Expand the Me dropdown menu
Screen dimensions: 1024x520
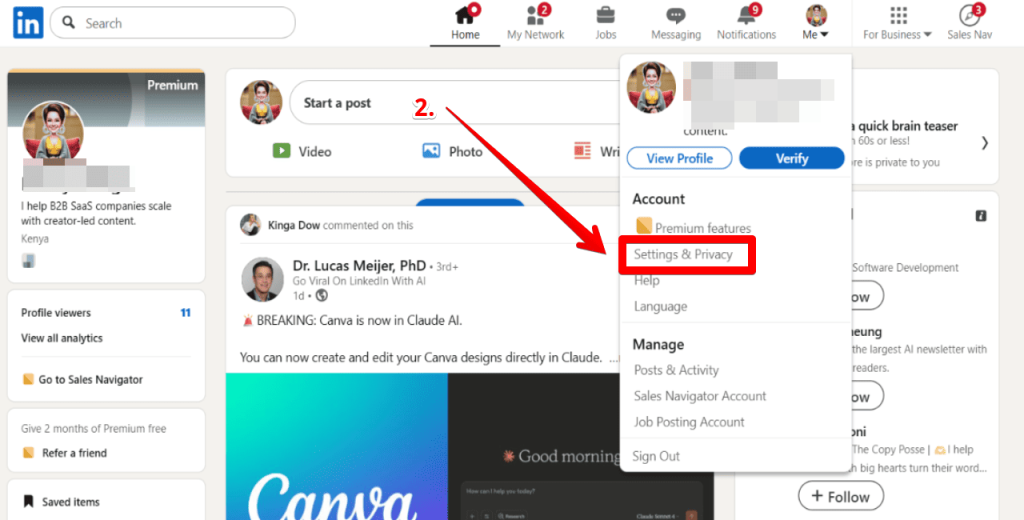pyautogui.click(x=816, y=35)
